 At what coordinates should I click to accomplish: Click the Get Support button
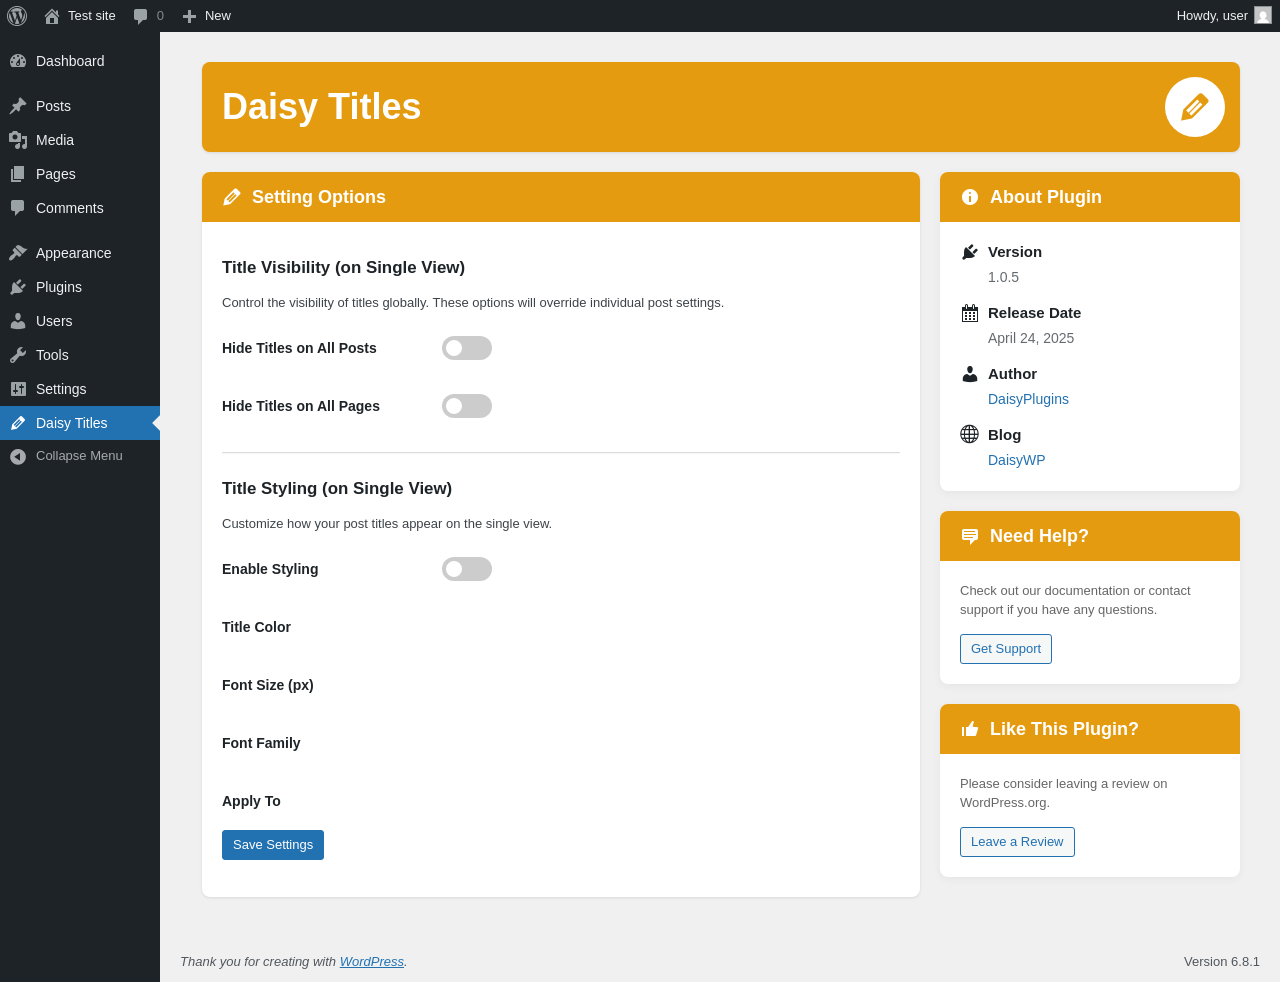tap(1006, 649)
